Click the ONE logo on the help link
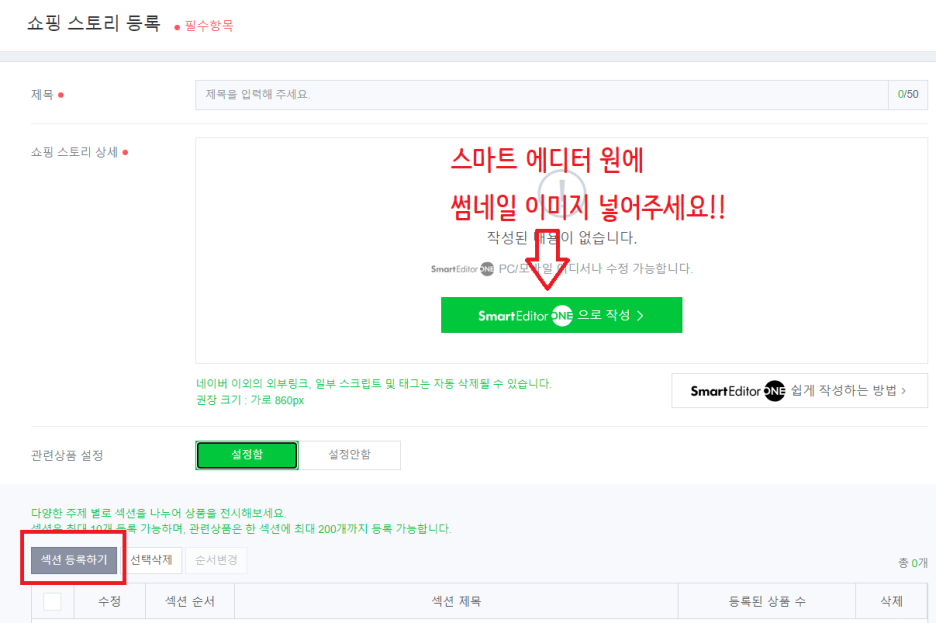 pos(774,391)
